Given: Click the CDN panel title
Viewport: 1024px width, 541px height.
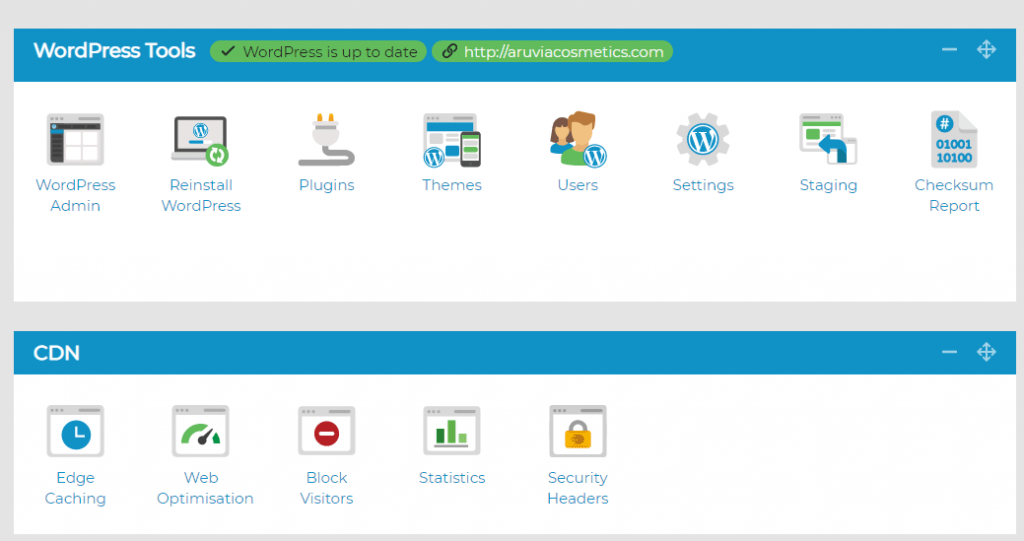Looking at the screenshot, I should tap(57, 353).
